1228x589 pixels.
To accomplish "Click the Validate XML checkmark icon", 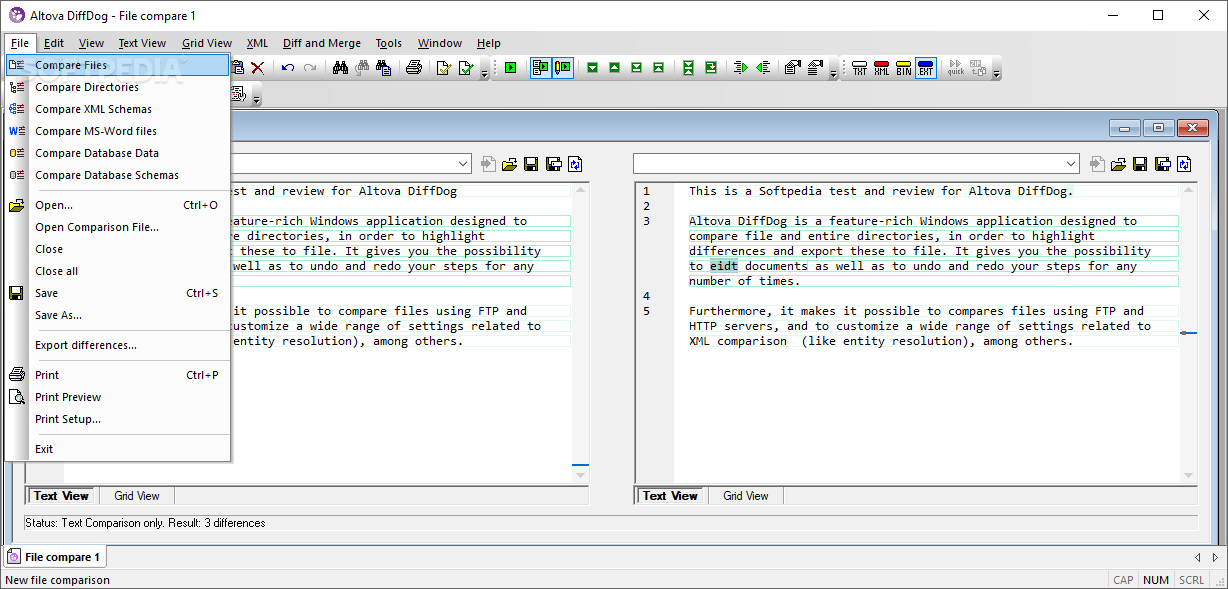I will point(466,68).
